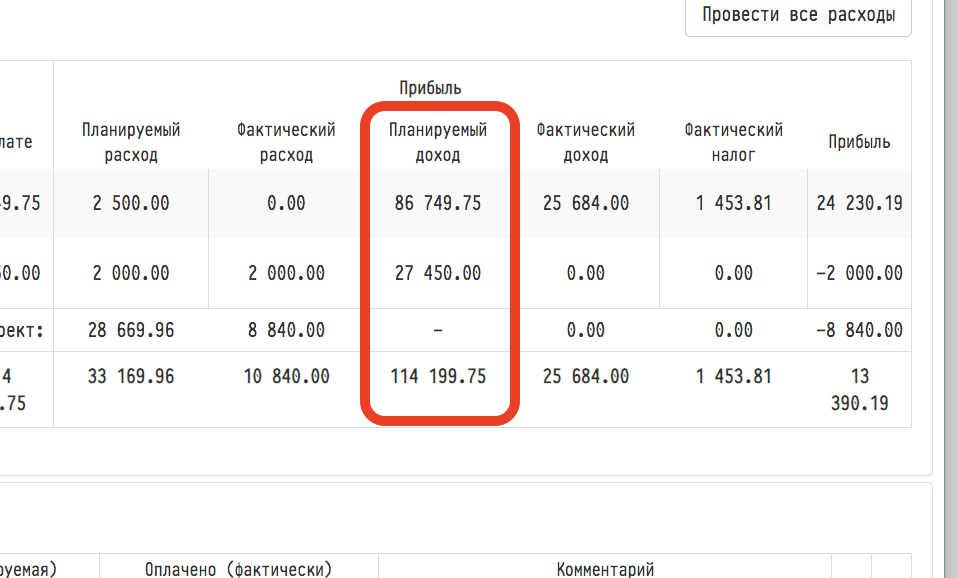Select the negative profit cell -2 000.00
This screenshot has height=578, width=958.
(x=859, y=273)
